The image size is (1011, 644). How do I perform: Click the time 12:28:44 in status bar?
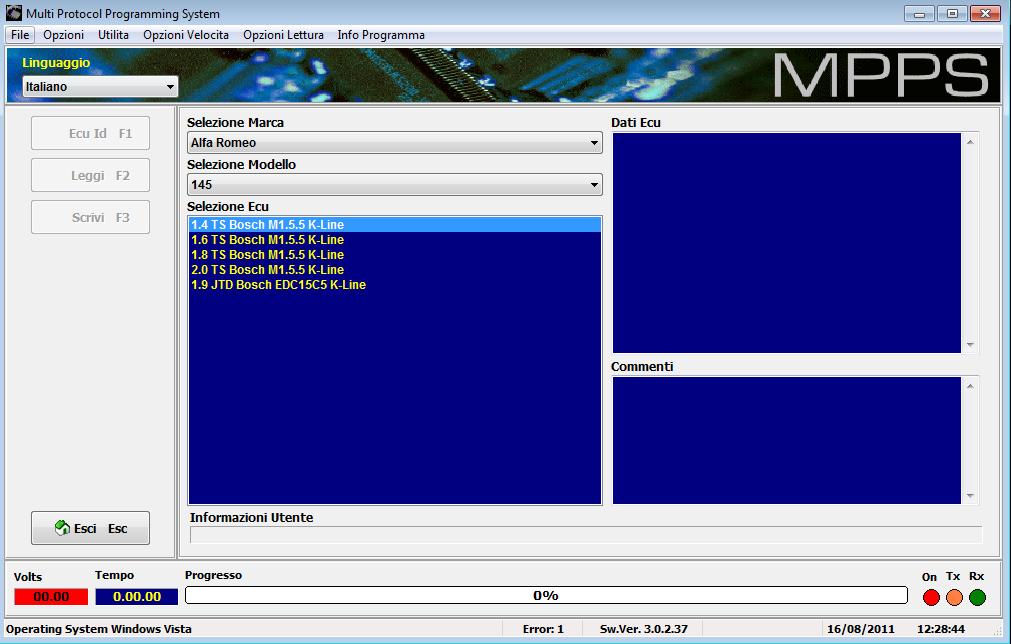point(941,629)
